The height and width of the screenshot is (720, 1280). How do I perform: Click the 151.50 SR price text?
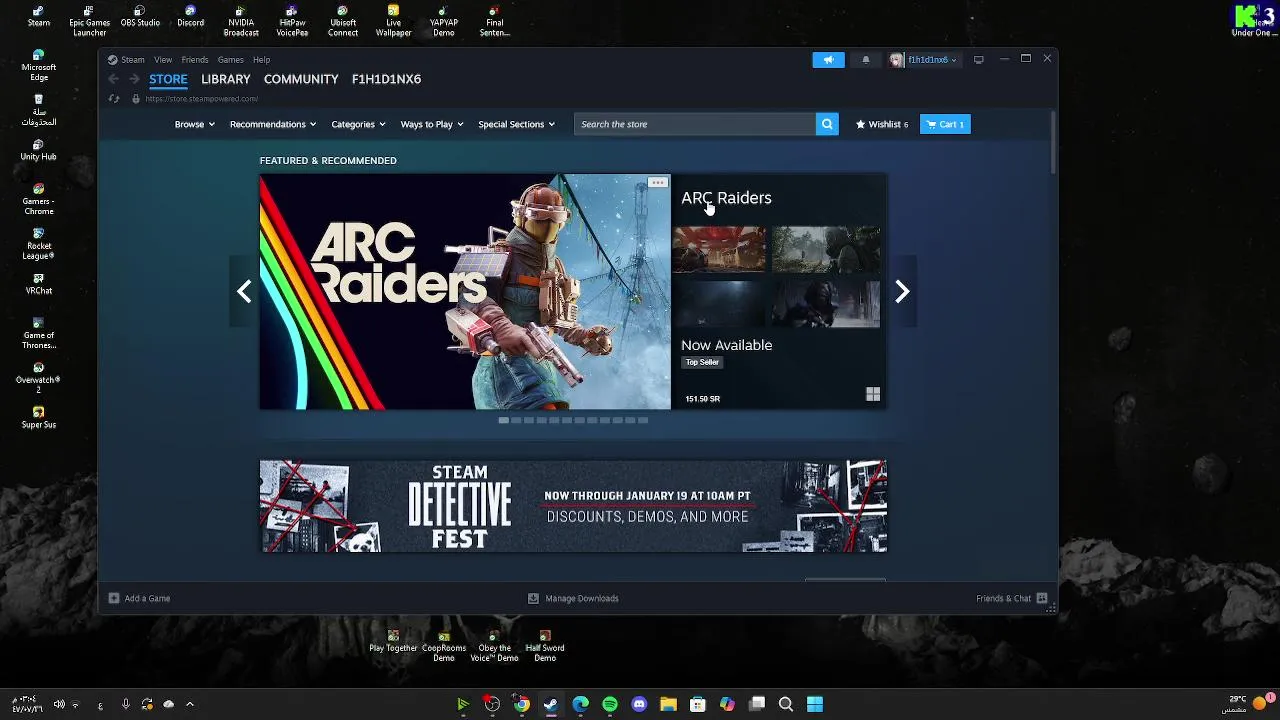702,398
